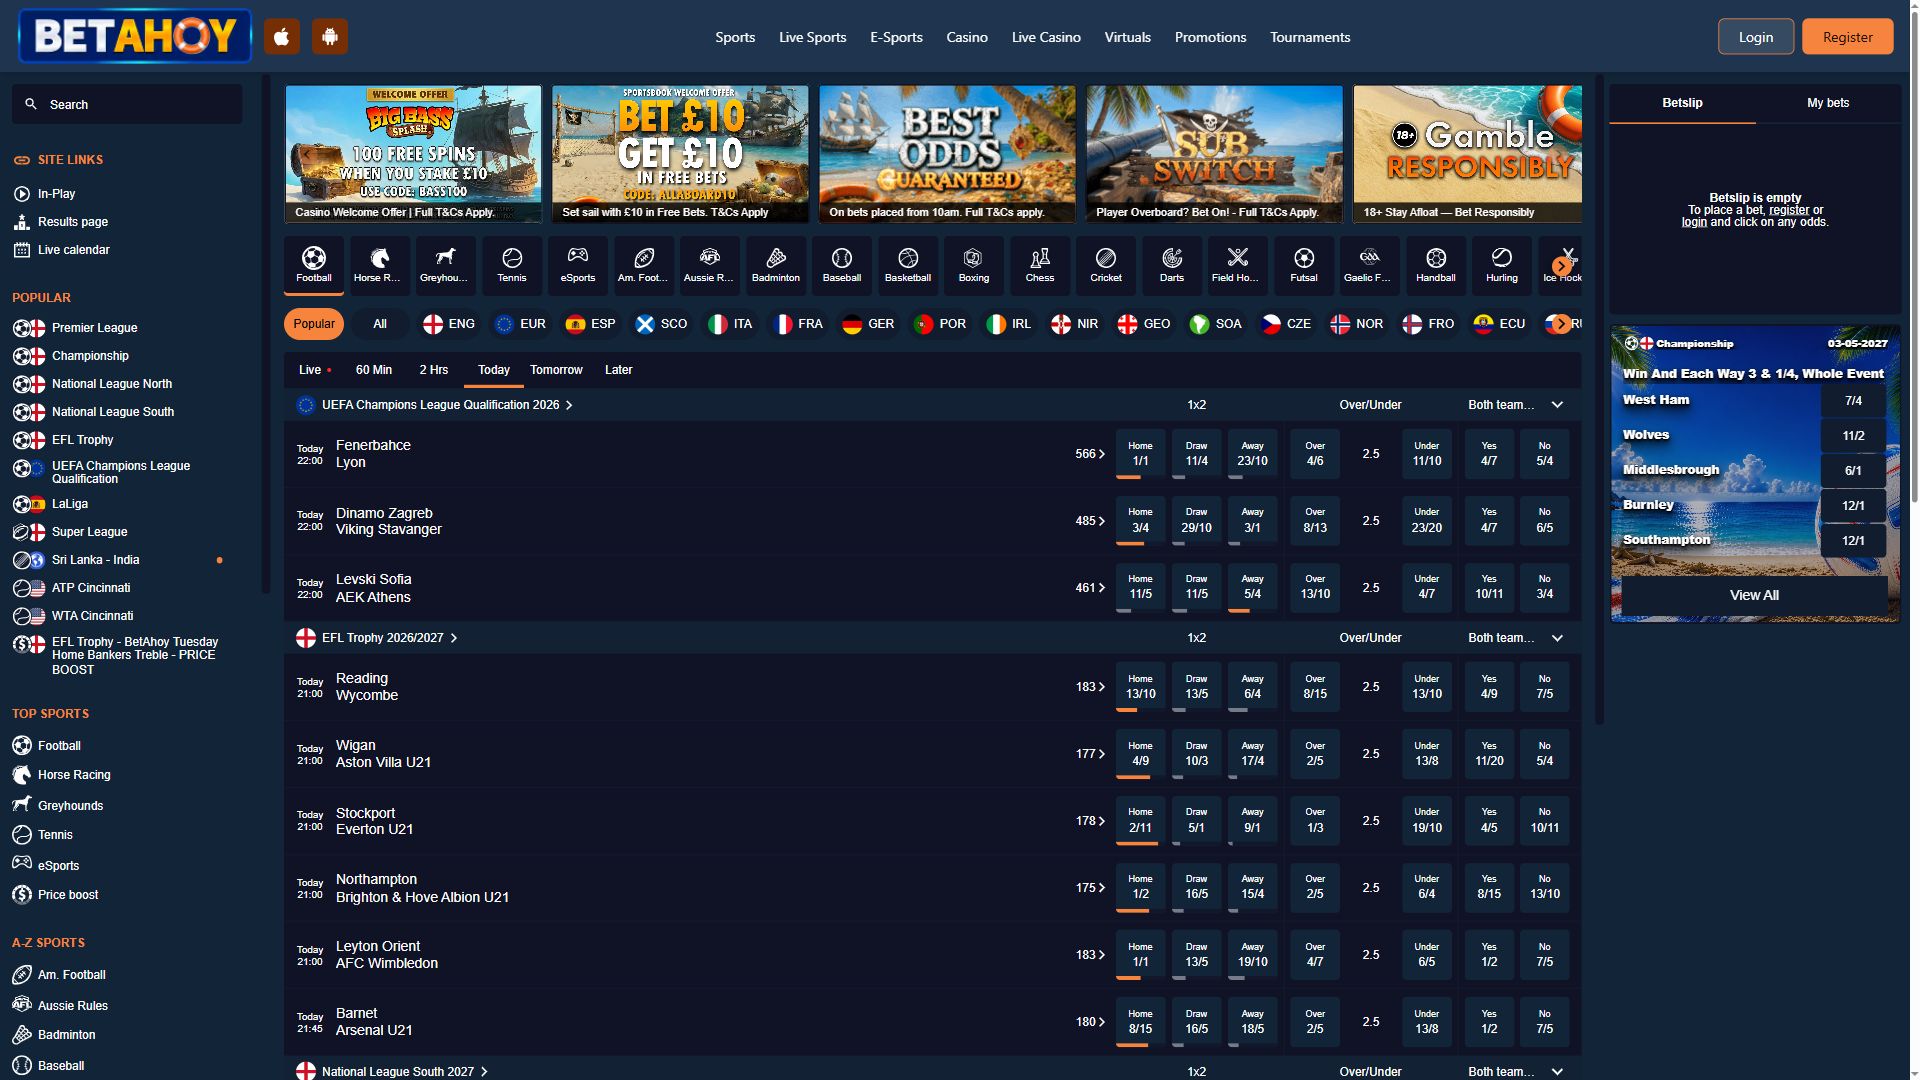1920x1080 pixels.
Task: Expand market dropdown for National League South
Action: coord(1557,1071)
